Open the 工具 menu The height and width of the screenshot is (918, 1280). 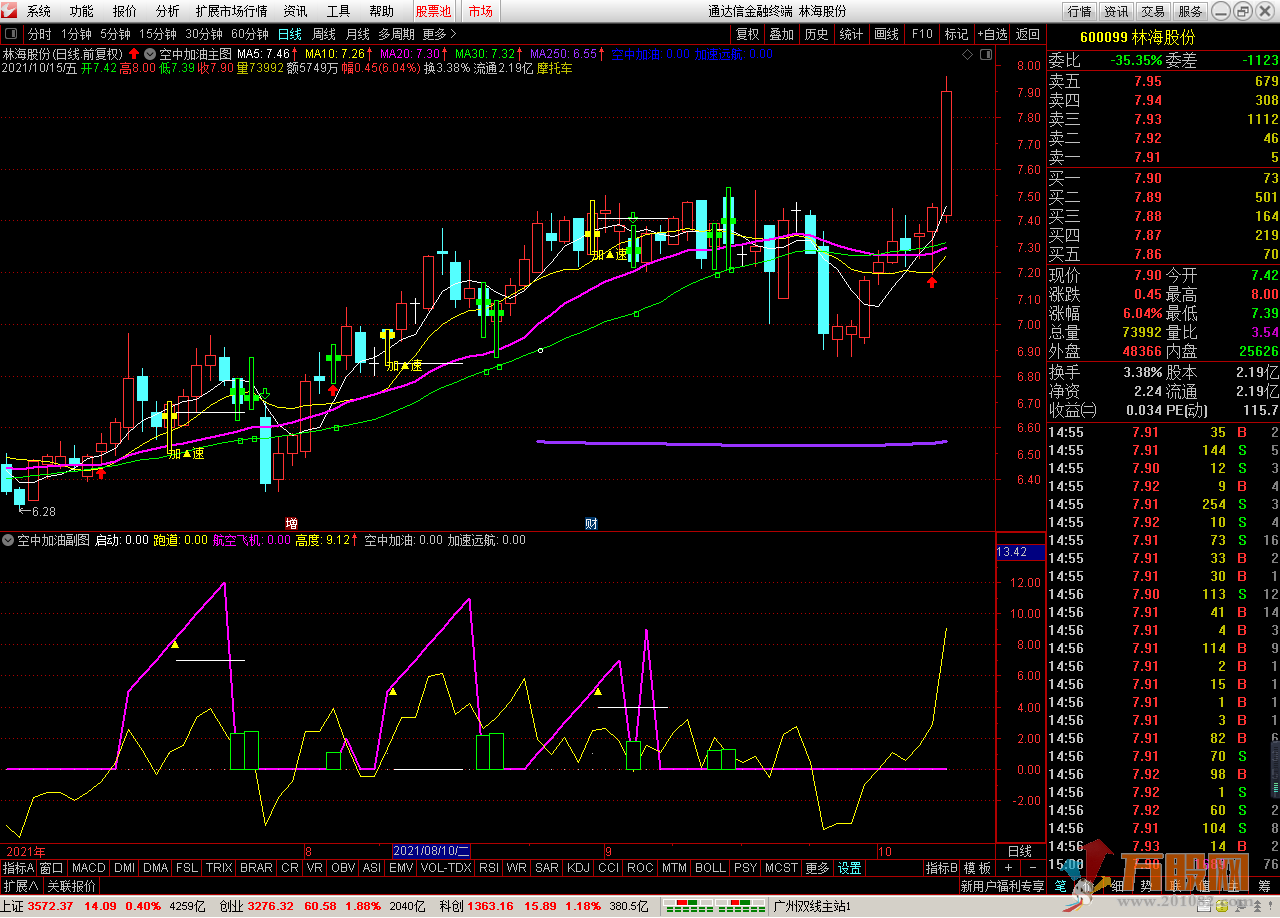(x=339, y=11)
